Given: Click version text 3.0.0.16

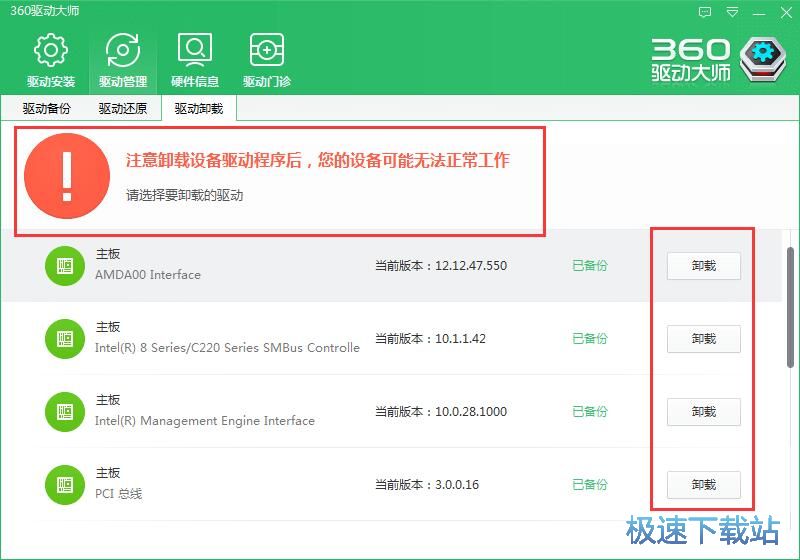Looking at the screenshot, I should 457,485.
